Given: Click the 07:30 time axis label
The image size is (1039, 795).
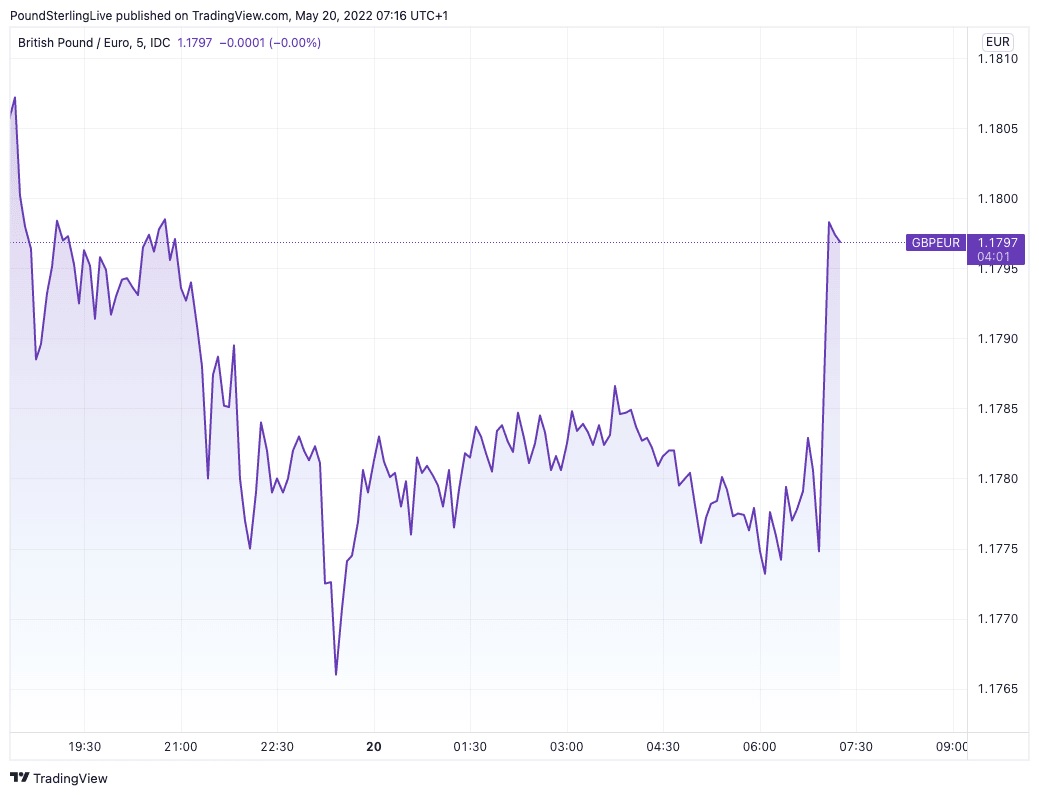Looking at the screenshot, I should (x=856, y=747).
